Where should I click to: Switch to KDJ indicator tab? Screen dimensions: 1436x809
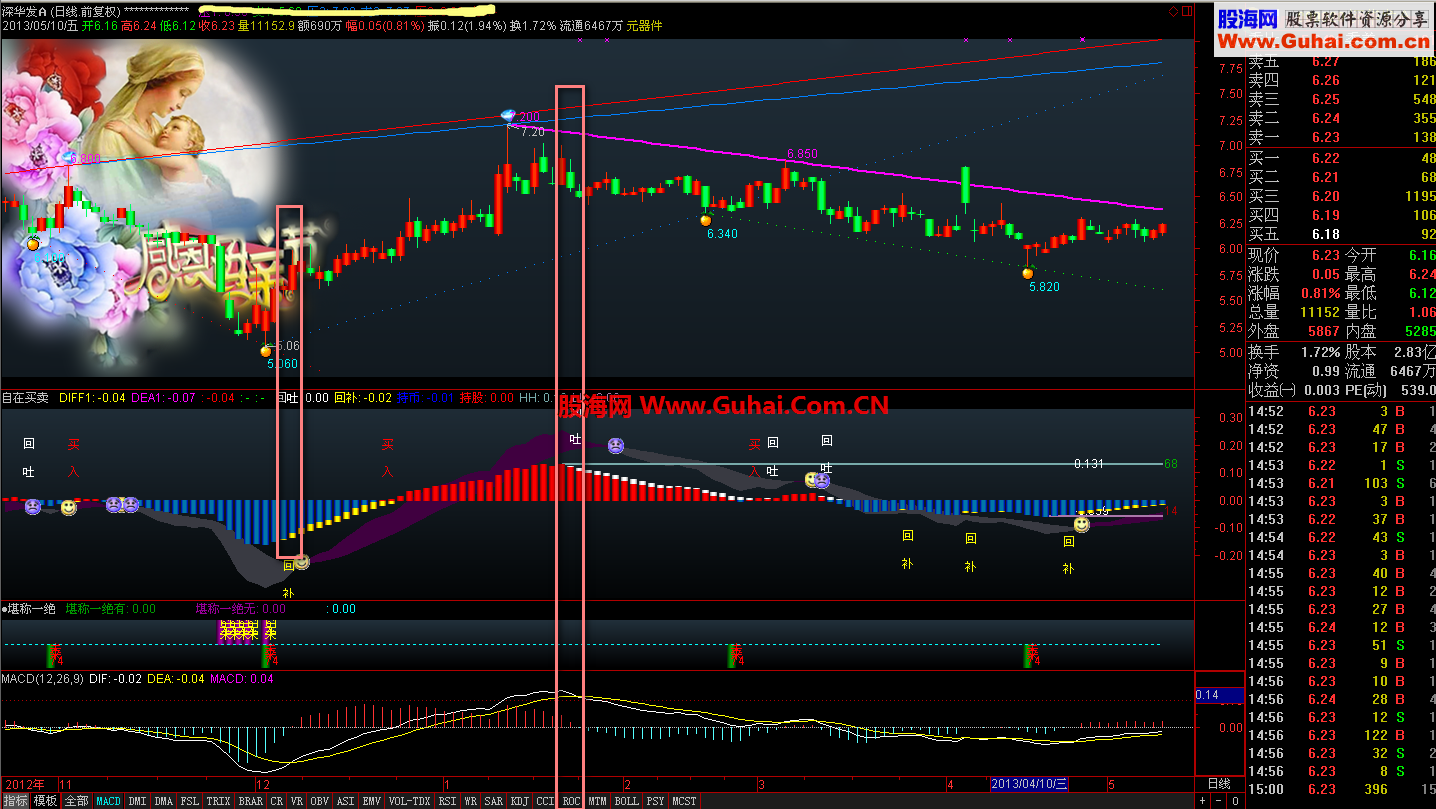pyautogui.click(x=520, y=801)
